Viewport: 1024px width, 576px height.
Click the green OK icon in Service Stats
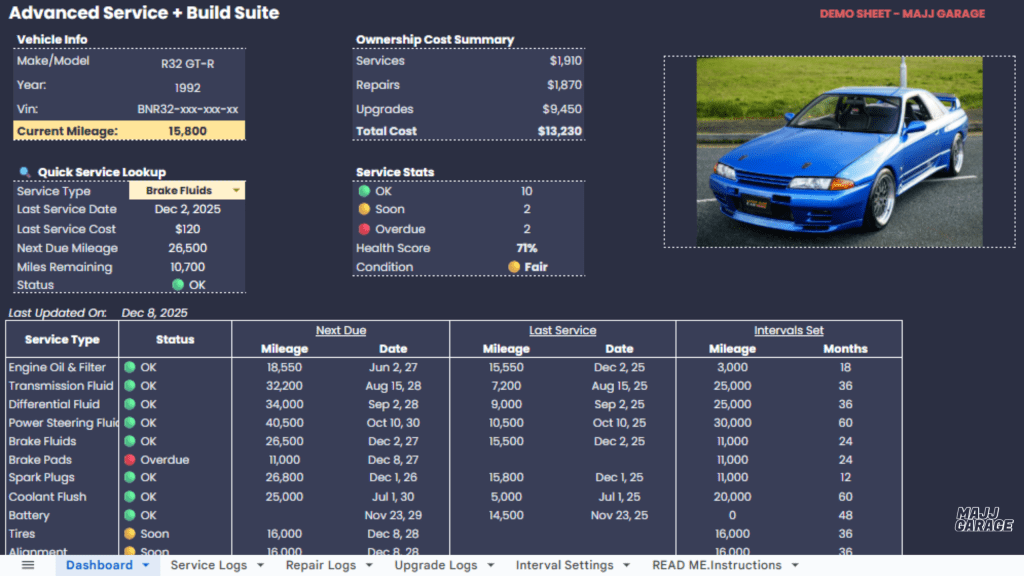coord(364,191)
